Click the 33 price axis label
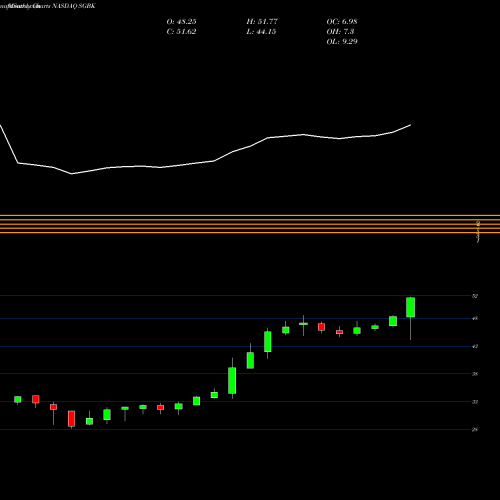The height and width of the screenshot is (500, 500). pos(475,402)
